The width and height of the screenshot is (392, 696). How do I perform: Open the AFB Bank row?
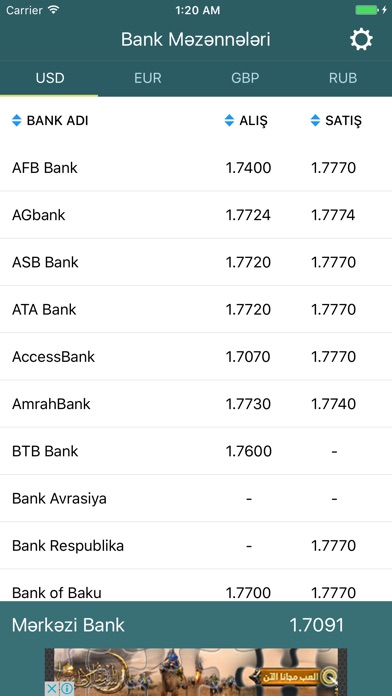pos(196,168)
